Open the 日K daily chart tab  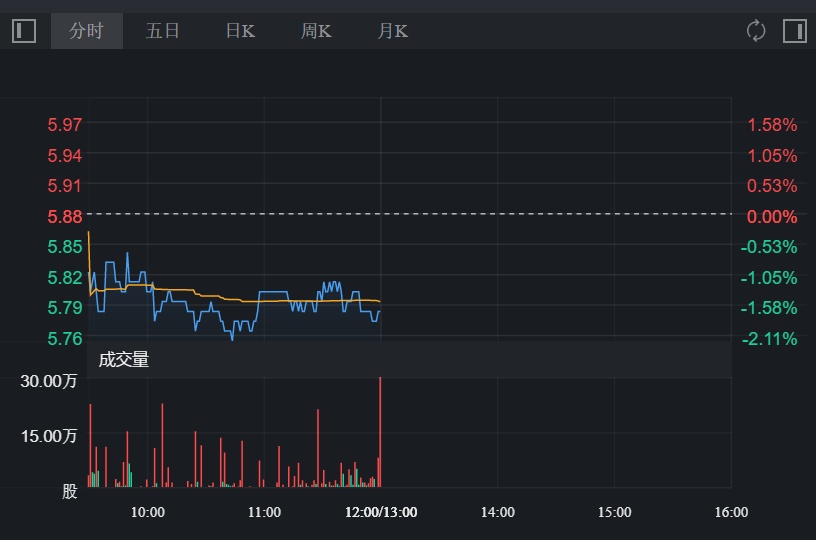(x=240, y=31)
